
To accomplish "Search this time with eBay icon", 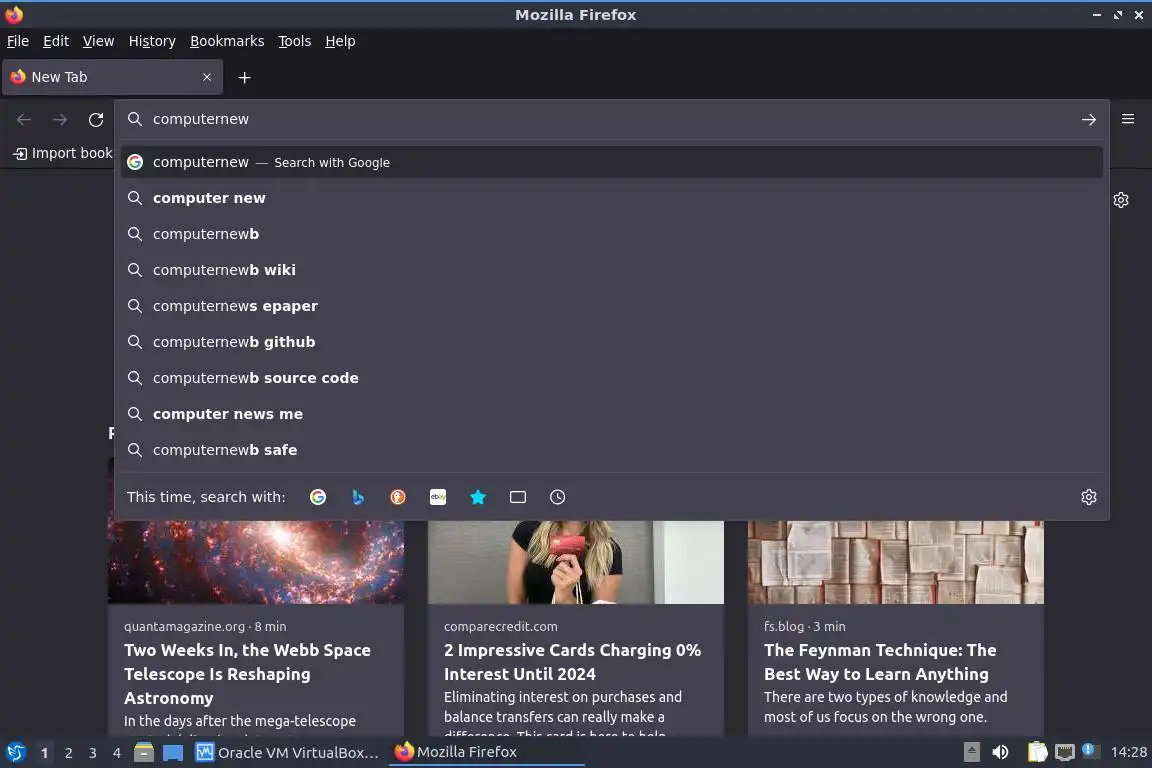I will point(438,497).
